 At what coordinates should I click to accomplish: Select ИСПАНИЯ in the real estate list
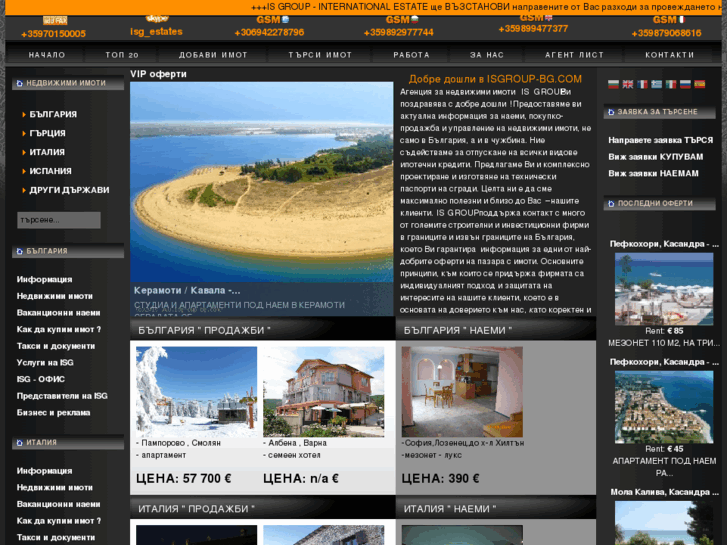pos(50,172)
